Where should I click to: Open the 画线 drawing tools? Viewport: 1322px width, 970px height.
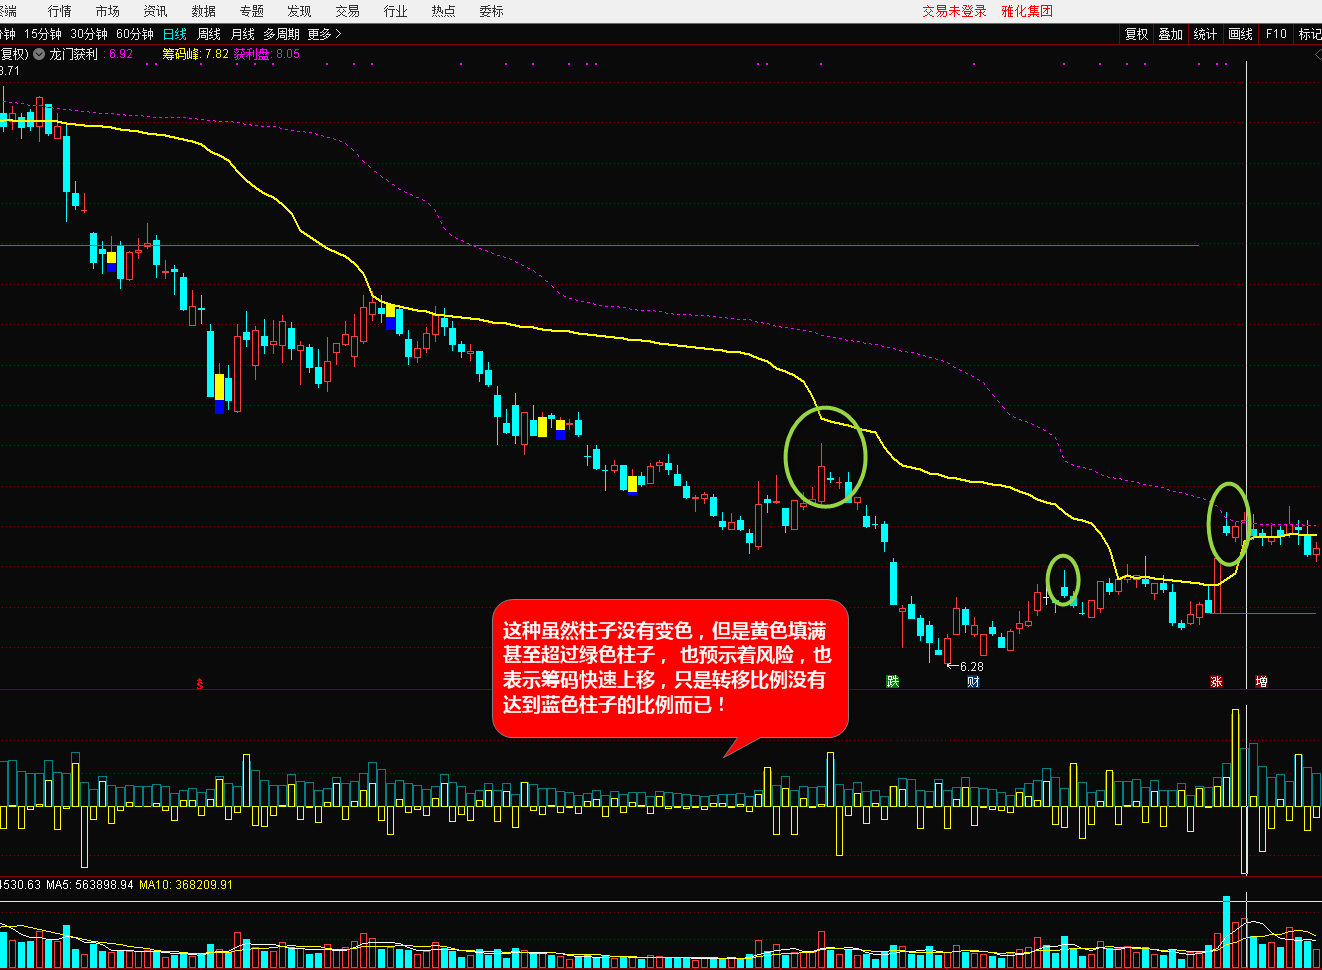tap(1241, 34)
